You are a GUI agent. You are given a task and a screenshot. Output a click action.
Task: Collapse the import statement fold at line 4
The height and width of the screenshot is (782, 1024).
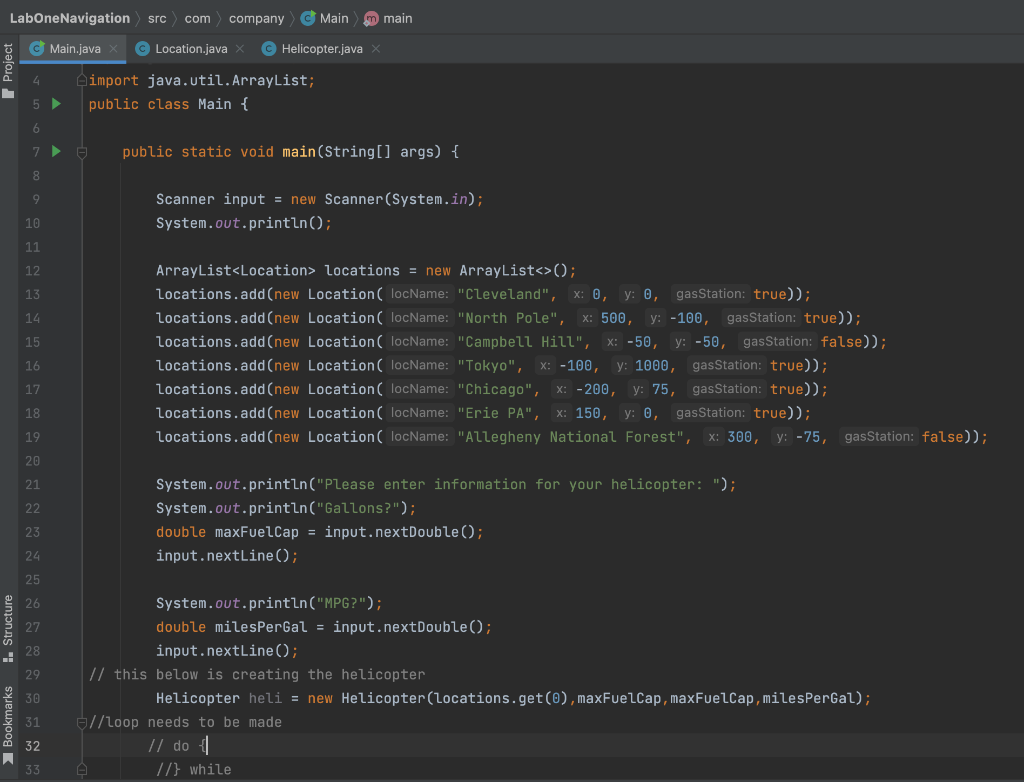pyautogui.click(x=82, y=80)
